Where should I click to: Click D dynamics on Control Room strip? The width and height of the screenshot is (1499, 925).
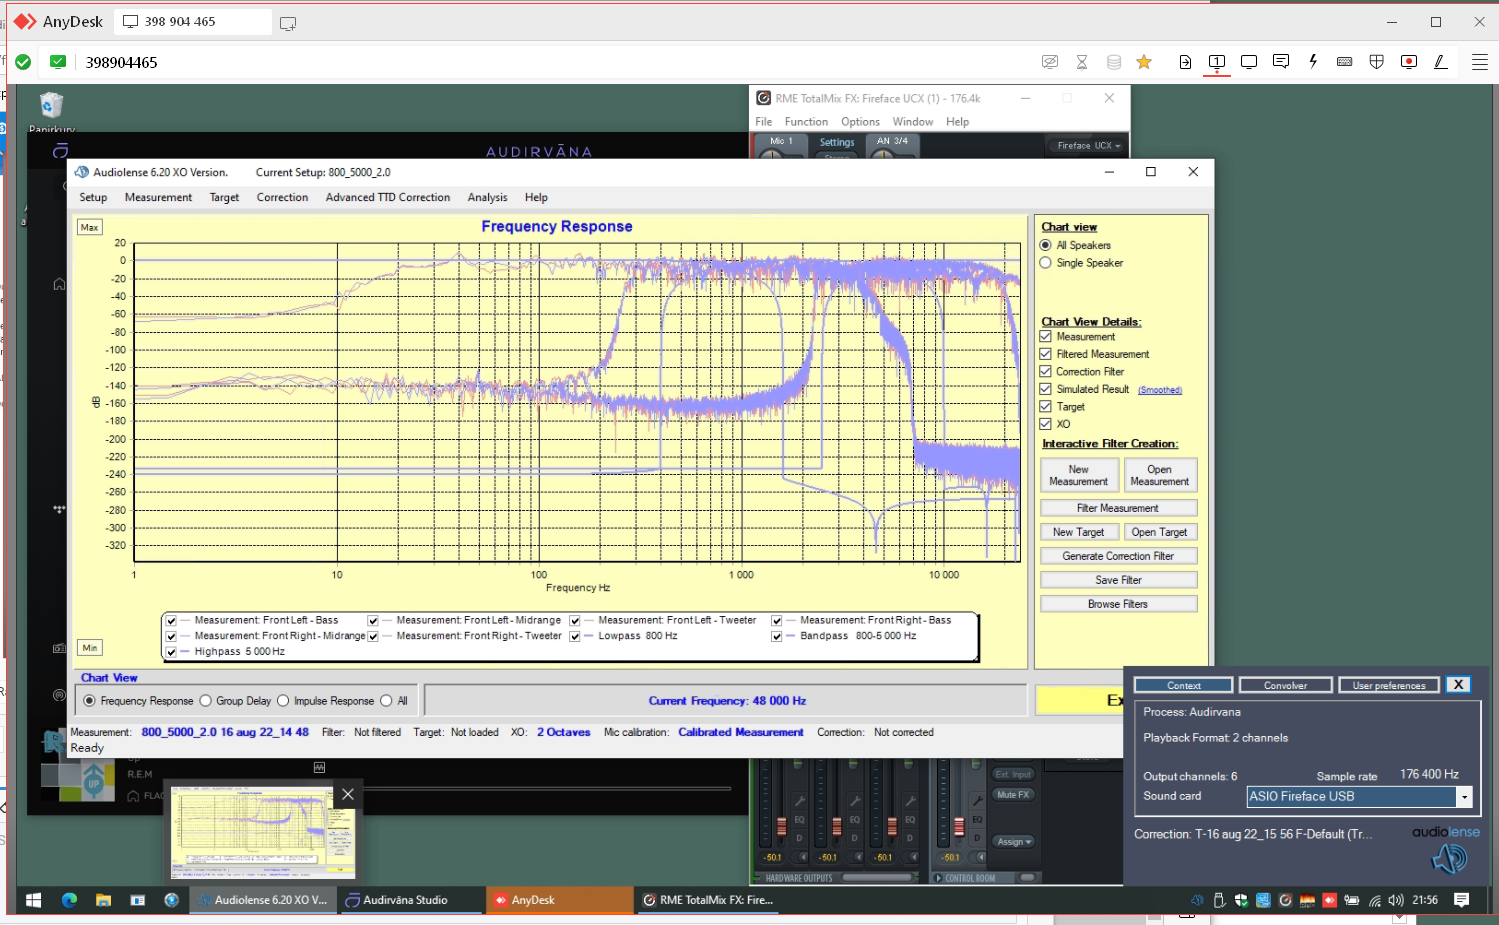click(x=977, y=838)
